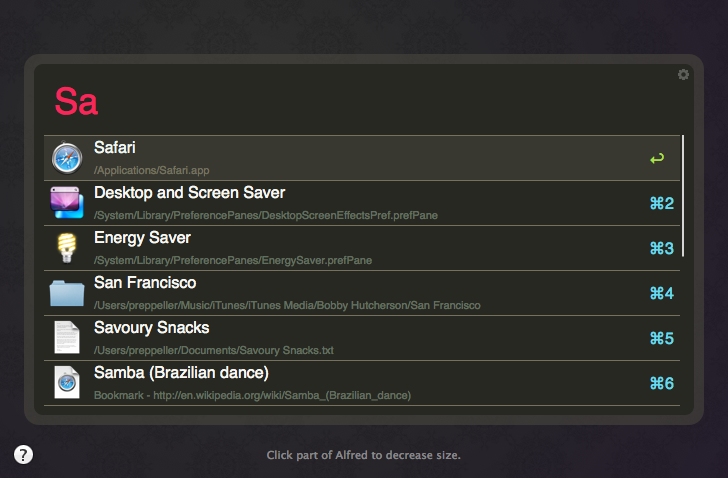Click the San Francisco folder icon
This screenshot has height=478, width=728.
pos(67,293)
